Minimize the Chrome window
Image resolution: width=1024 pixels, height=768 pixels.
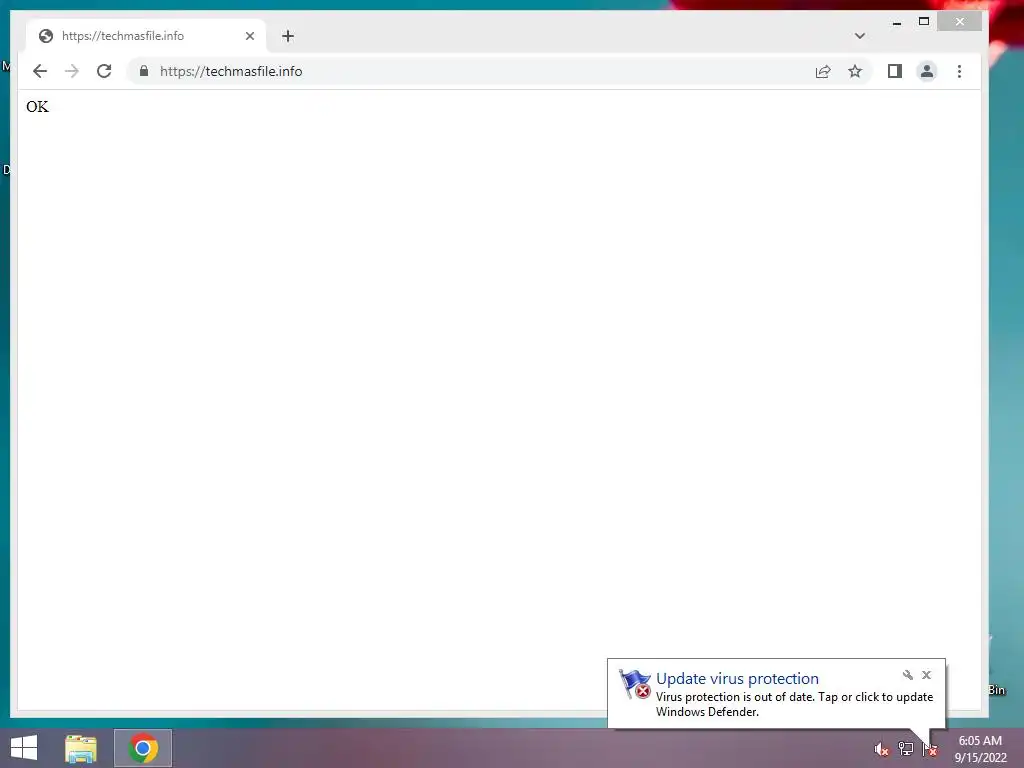point(897,22)
